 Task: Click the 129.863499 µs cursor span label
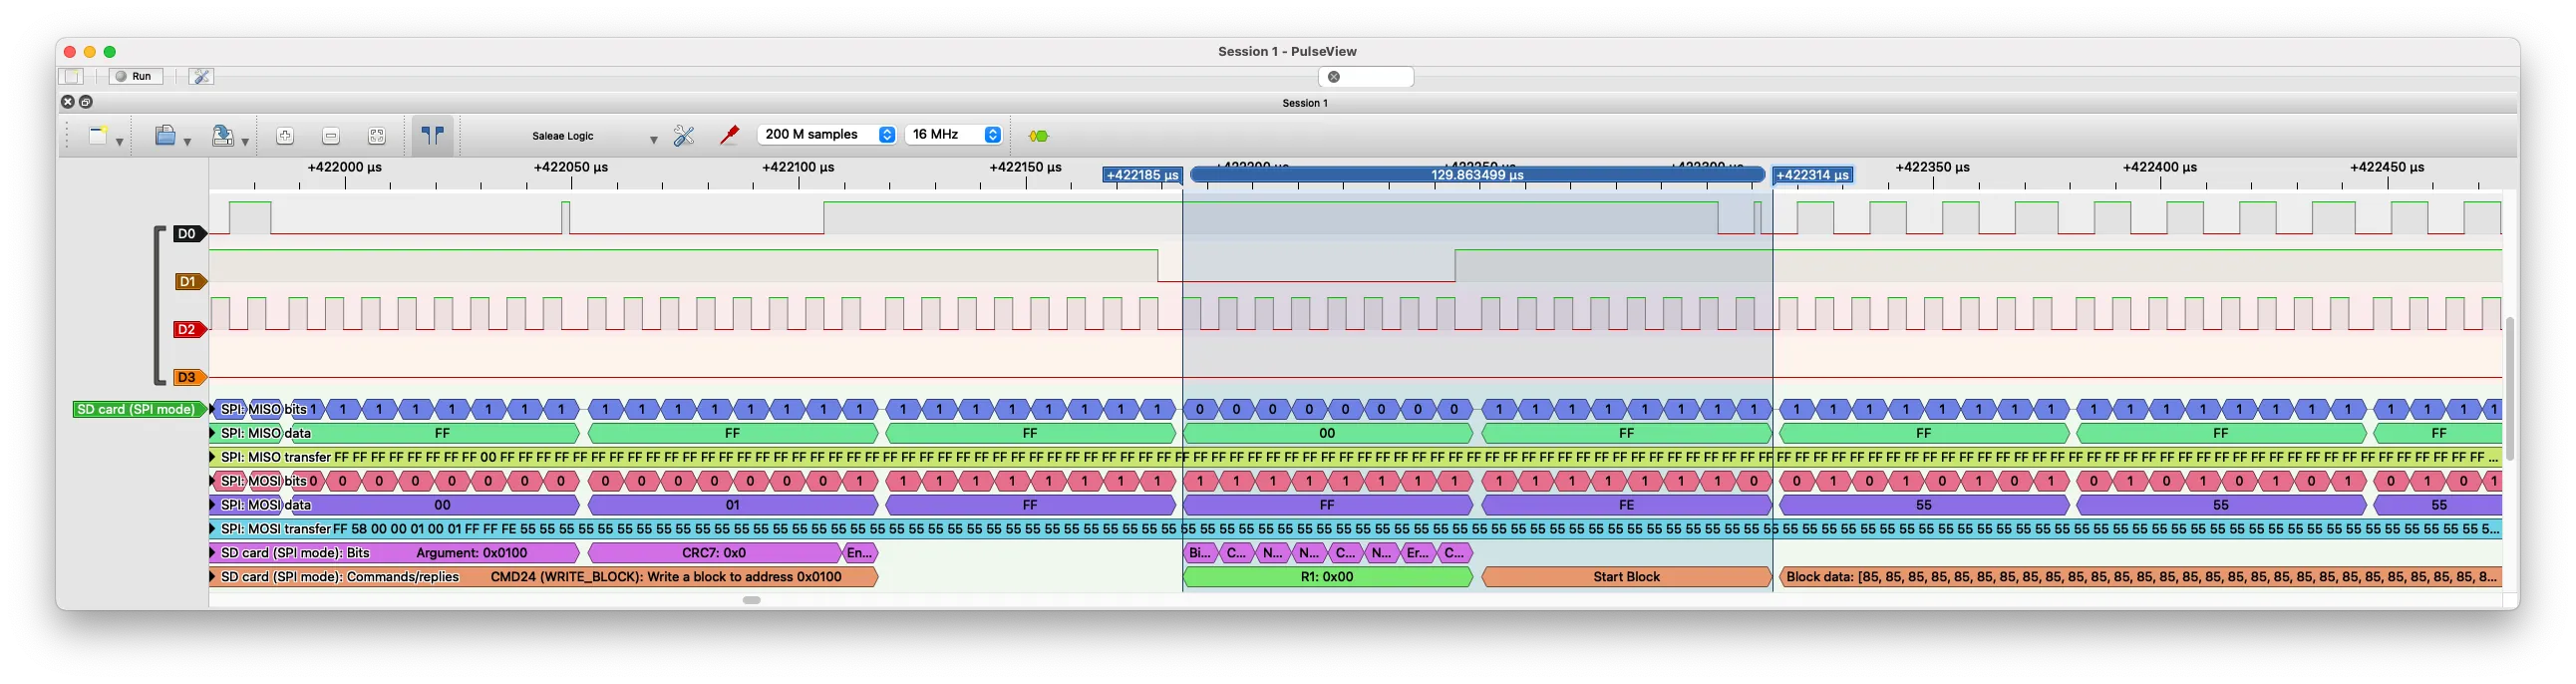(1477, 175)
